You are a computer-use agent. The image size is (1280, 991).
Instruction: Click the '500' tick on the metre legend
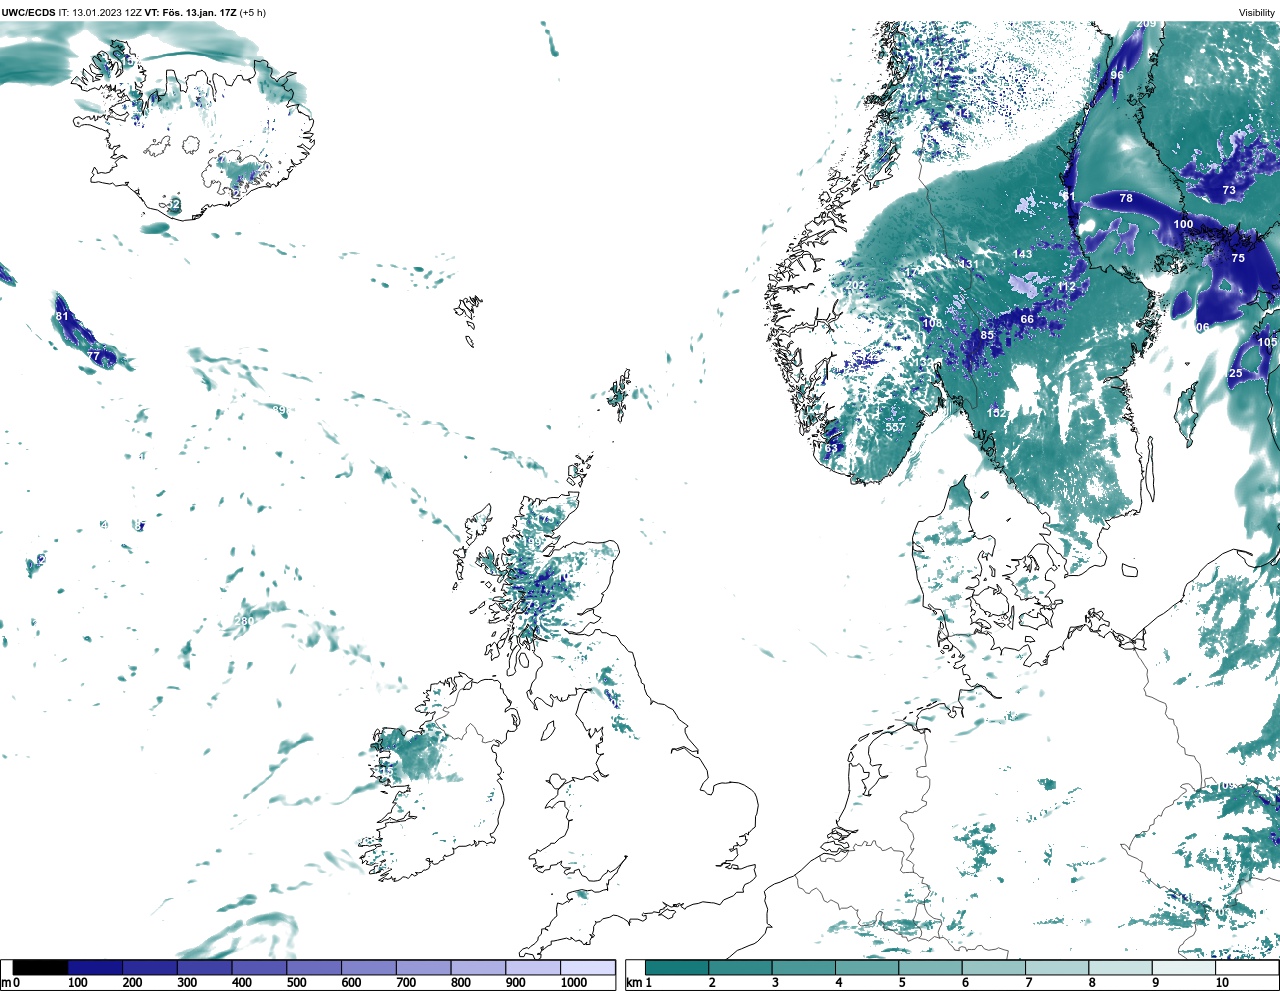click(x=296, y=983)
